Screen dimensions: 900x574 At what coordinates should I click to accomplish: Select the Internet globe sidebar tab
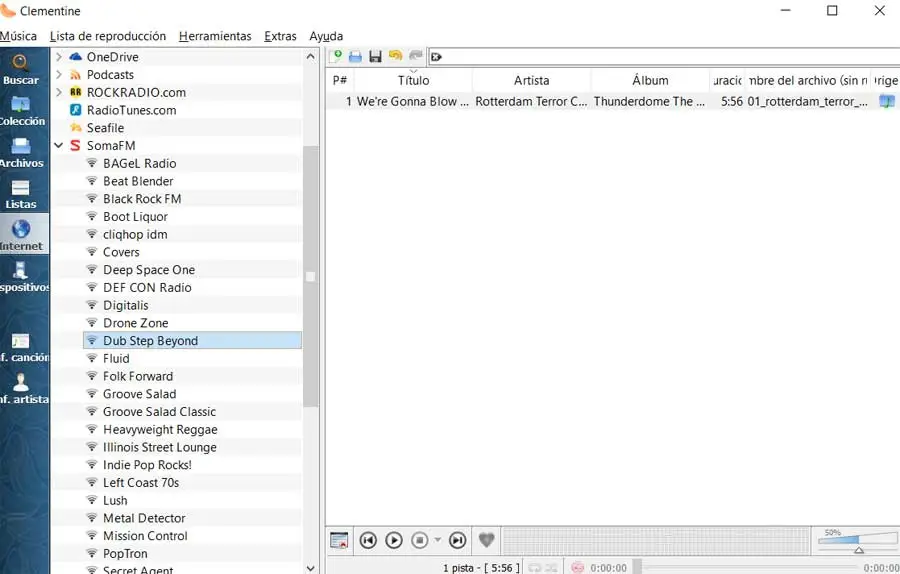(21, 235)
